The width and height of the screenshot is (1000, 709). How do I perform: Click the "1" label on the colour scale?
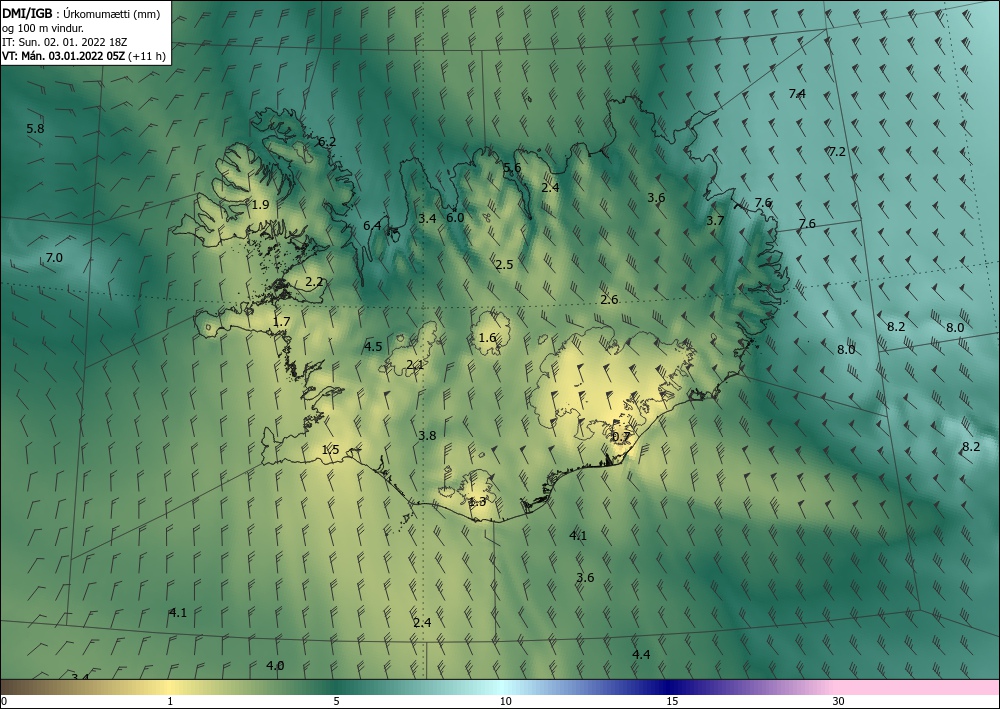click(170, 701)
